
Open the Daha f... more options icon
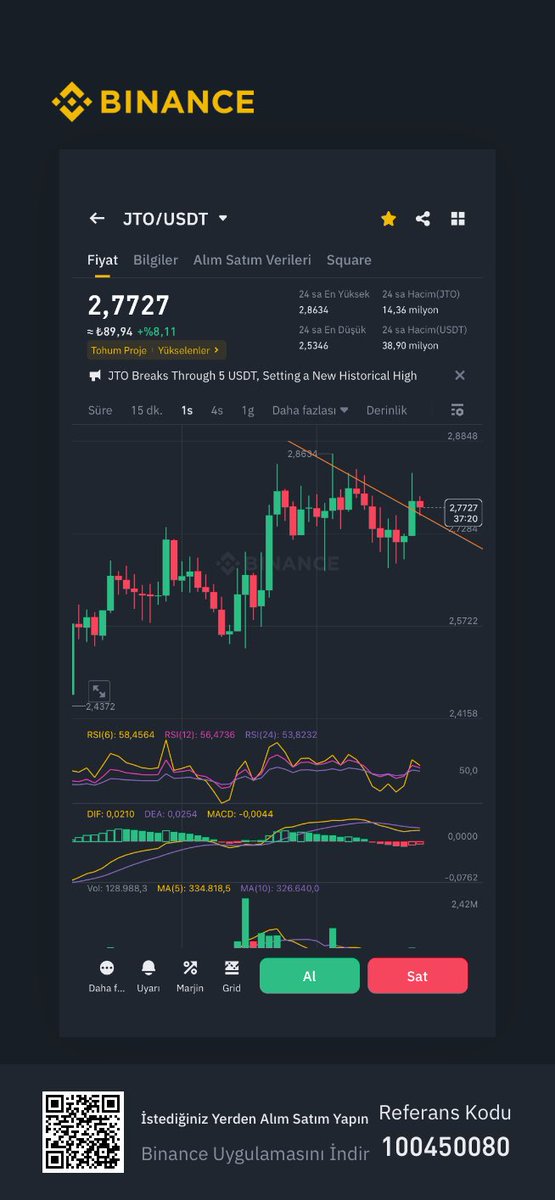(107, 976)
